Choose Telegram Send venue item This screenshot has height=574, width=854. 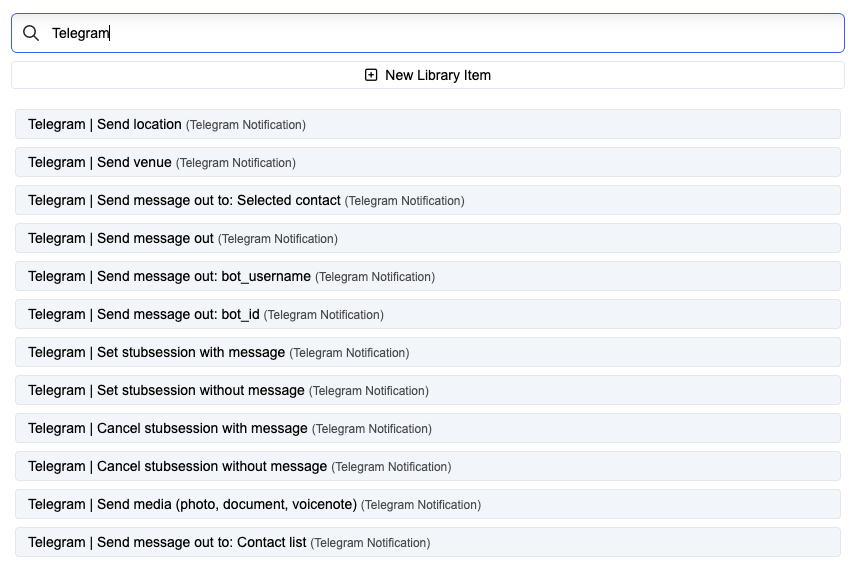pyautogui.click(x=428, y=162)
